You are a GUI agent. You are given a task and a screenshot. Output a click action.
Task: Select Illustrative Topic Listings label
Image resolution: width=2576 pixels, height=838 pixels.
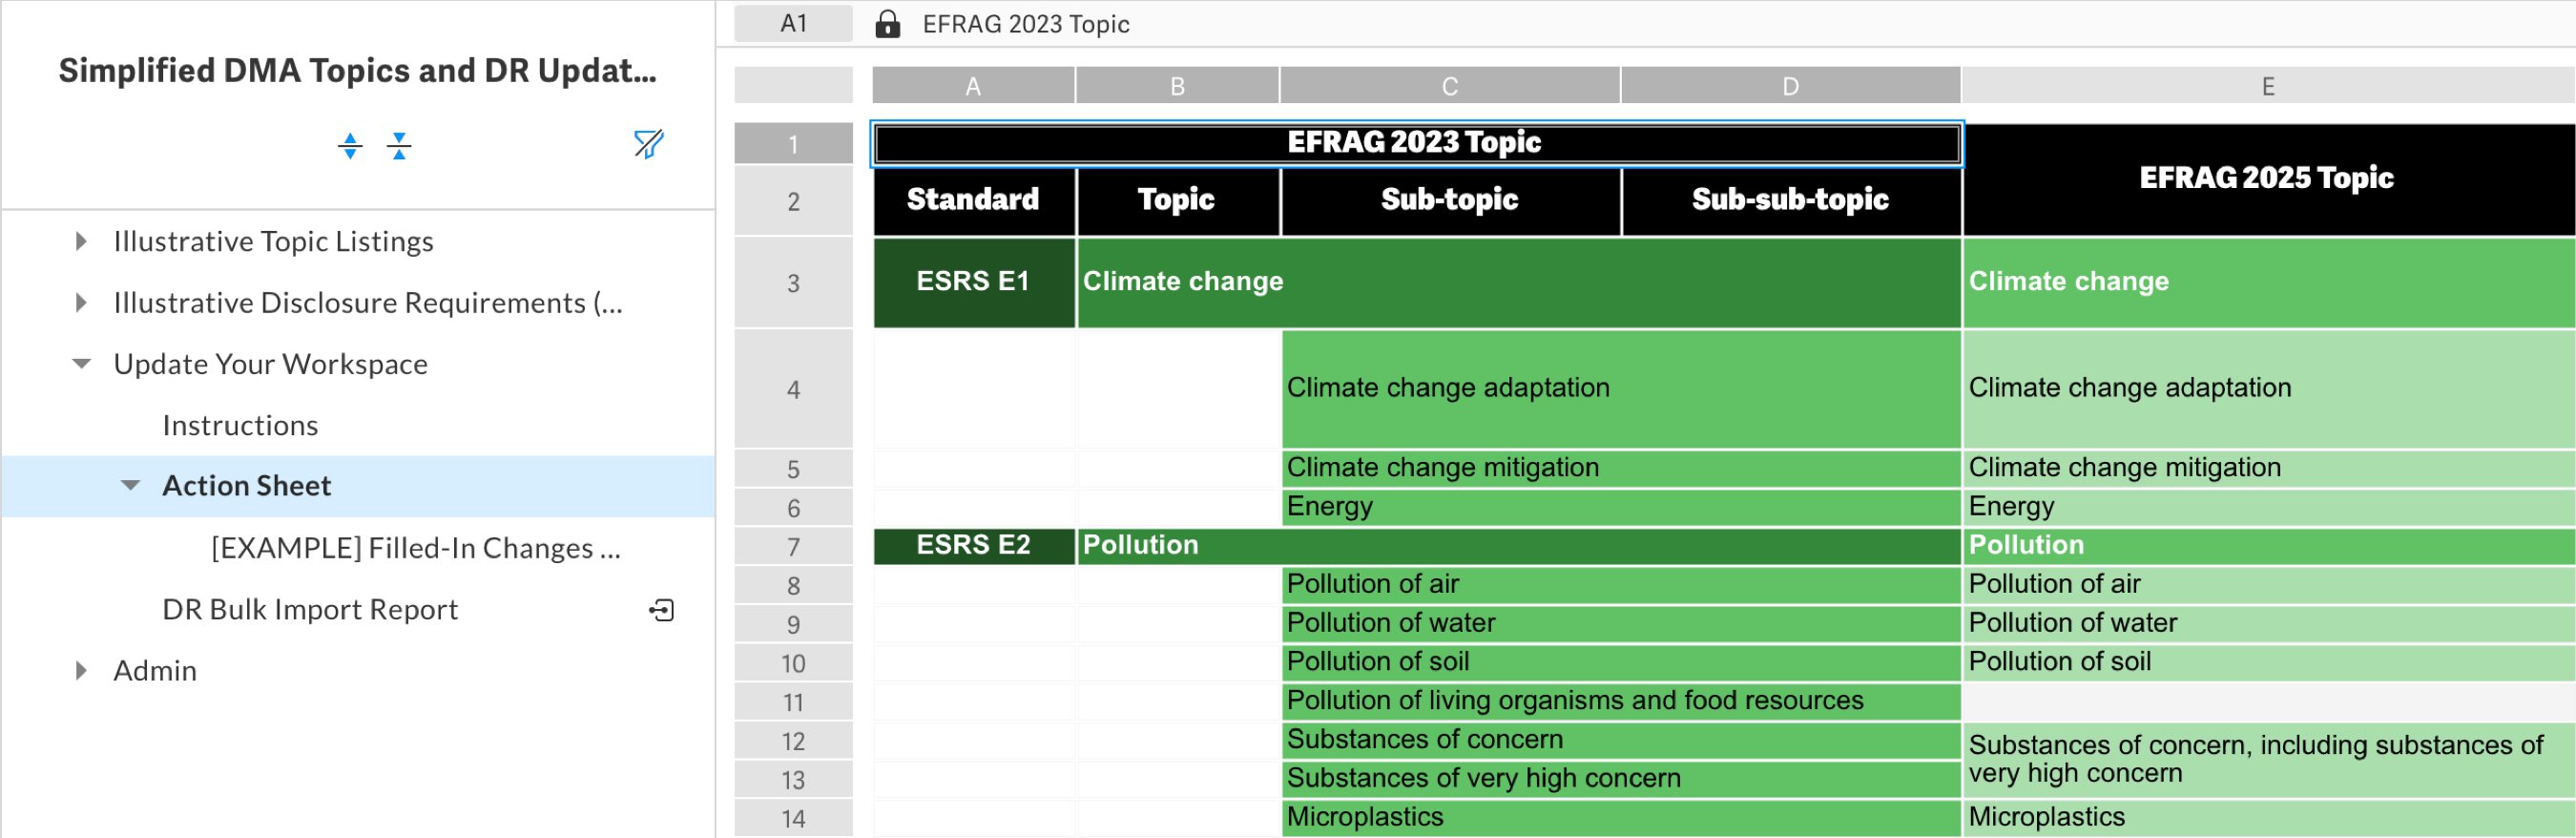[x=273, y=241]
